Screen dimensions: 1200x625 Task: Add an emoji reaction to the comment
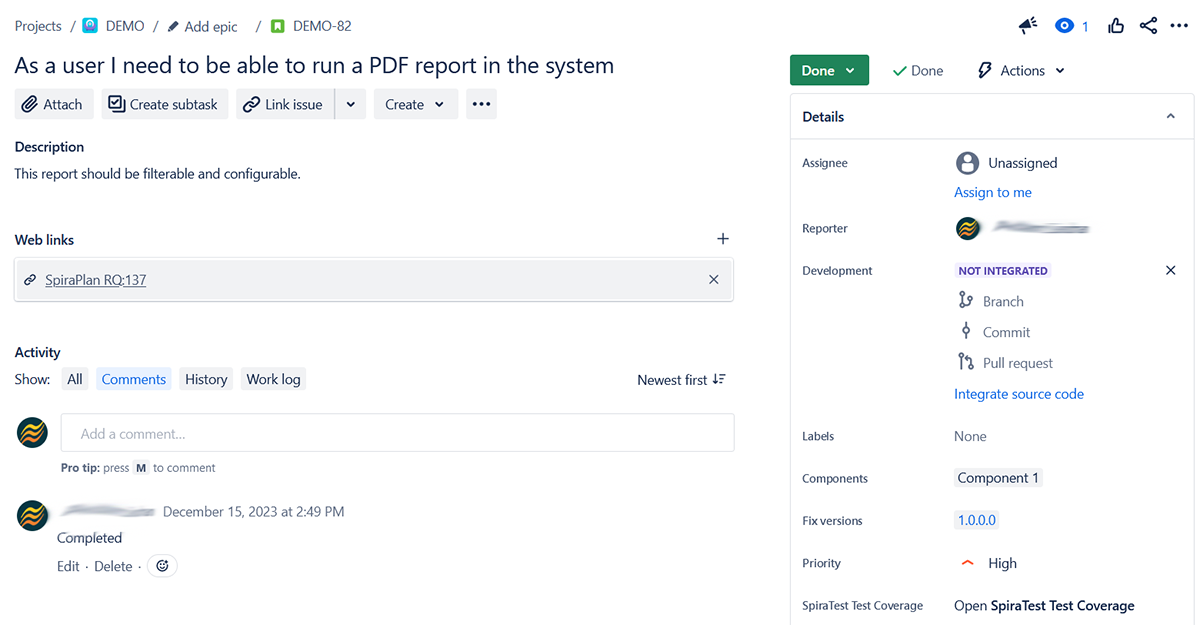click(162, 566)
